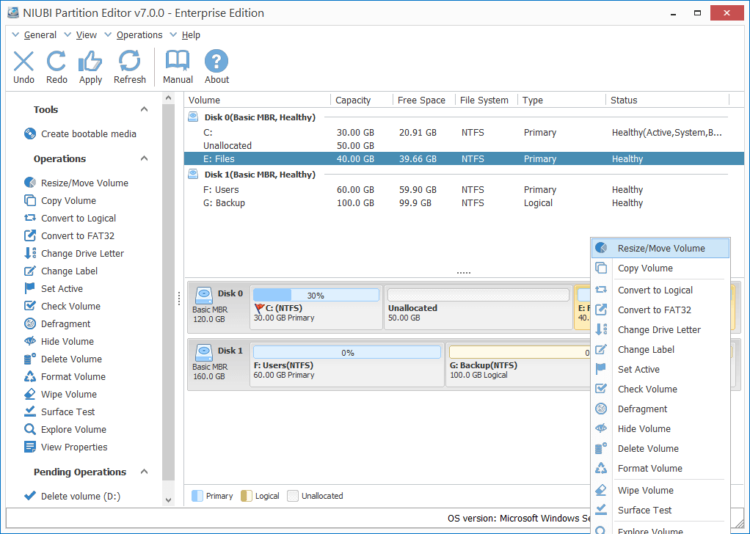The width and height of the screenshot is (750, 534).
Task: Select Hide Volume in left sidebar
Action: pos(58,342)
